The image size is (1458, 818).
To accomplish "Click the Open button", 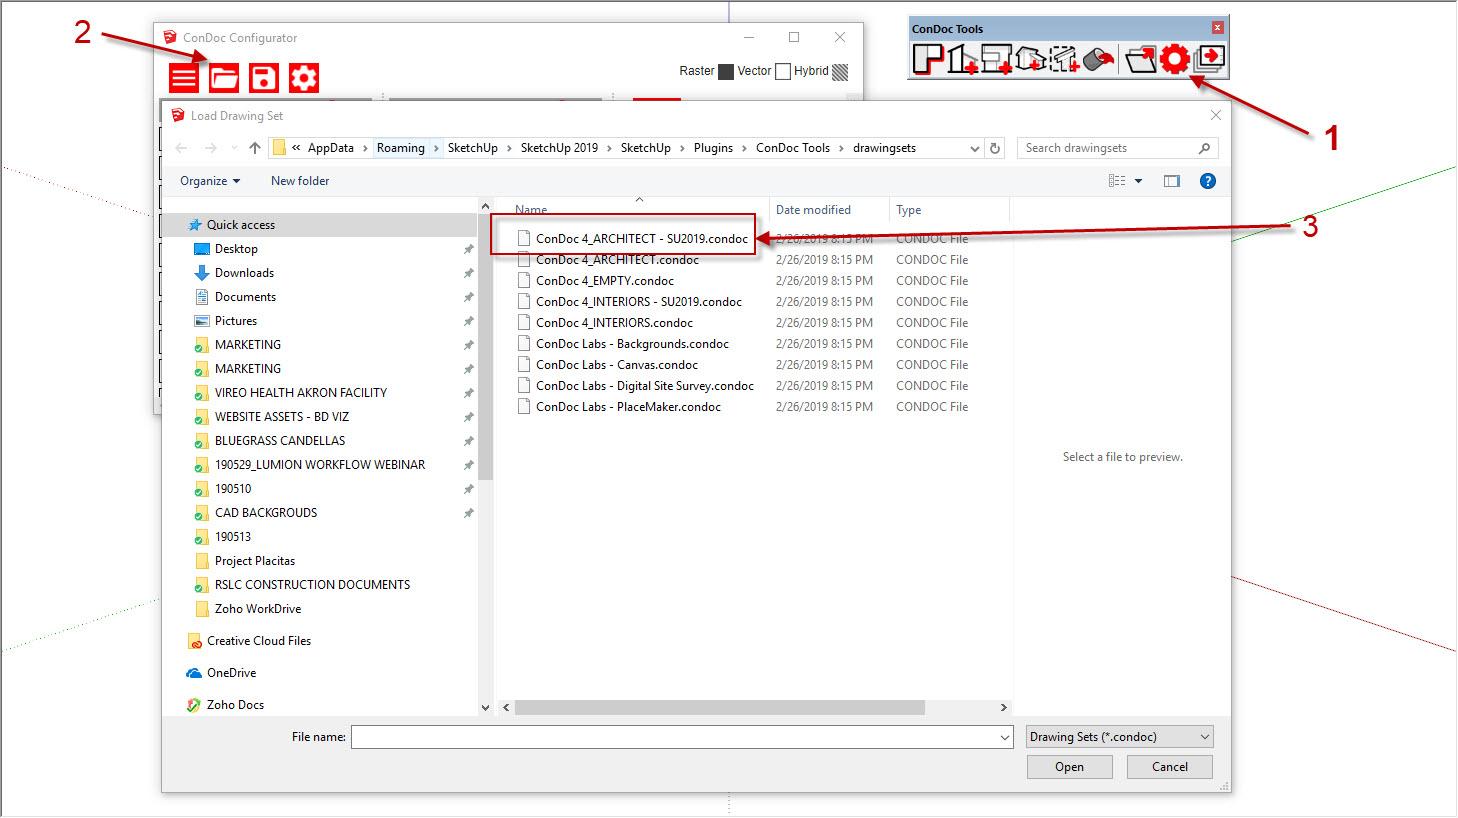I will 1069,767.
